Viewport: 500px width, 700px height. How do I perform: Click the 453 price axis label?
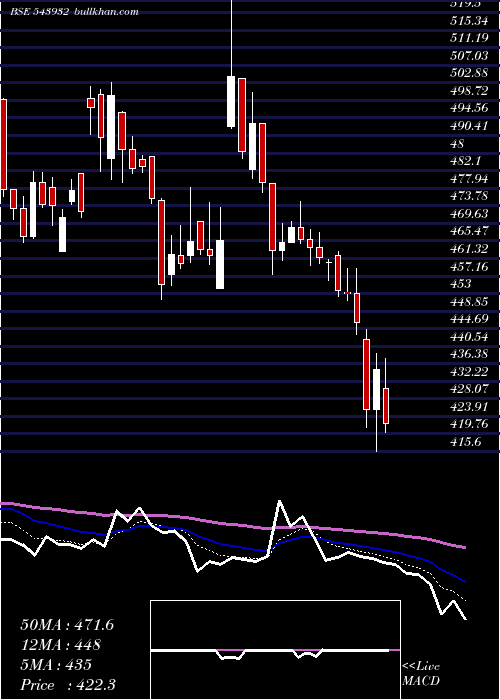tap(461, 284)
